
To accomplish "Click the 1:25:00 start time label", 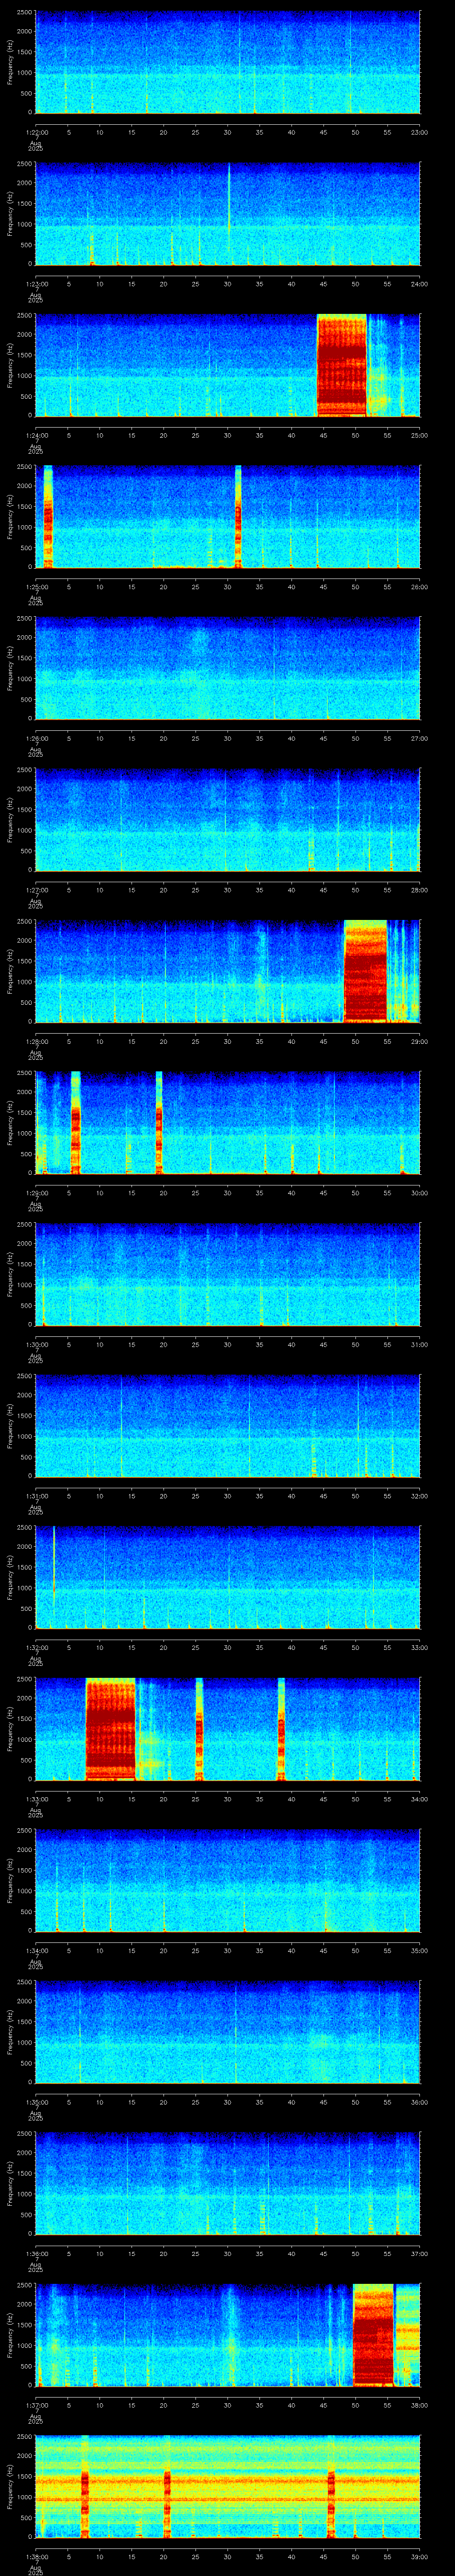I will (x=36, y=587).
